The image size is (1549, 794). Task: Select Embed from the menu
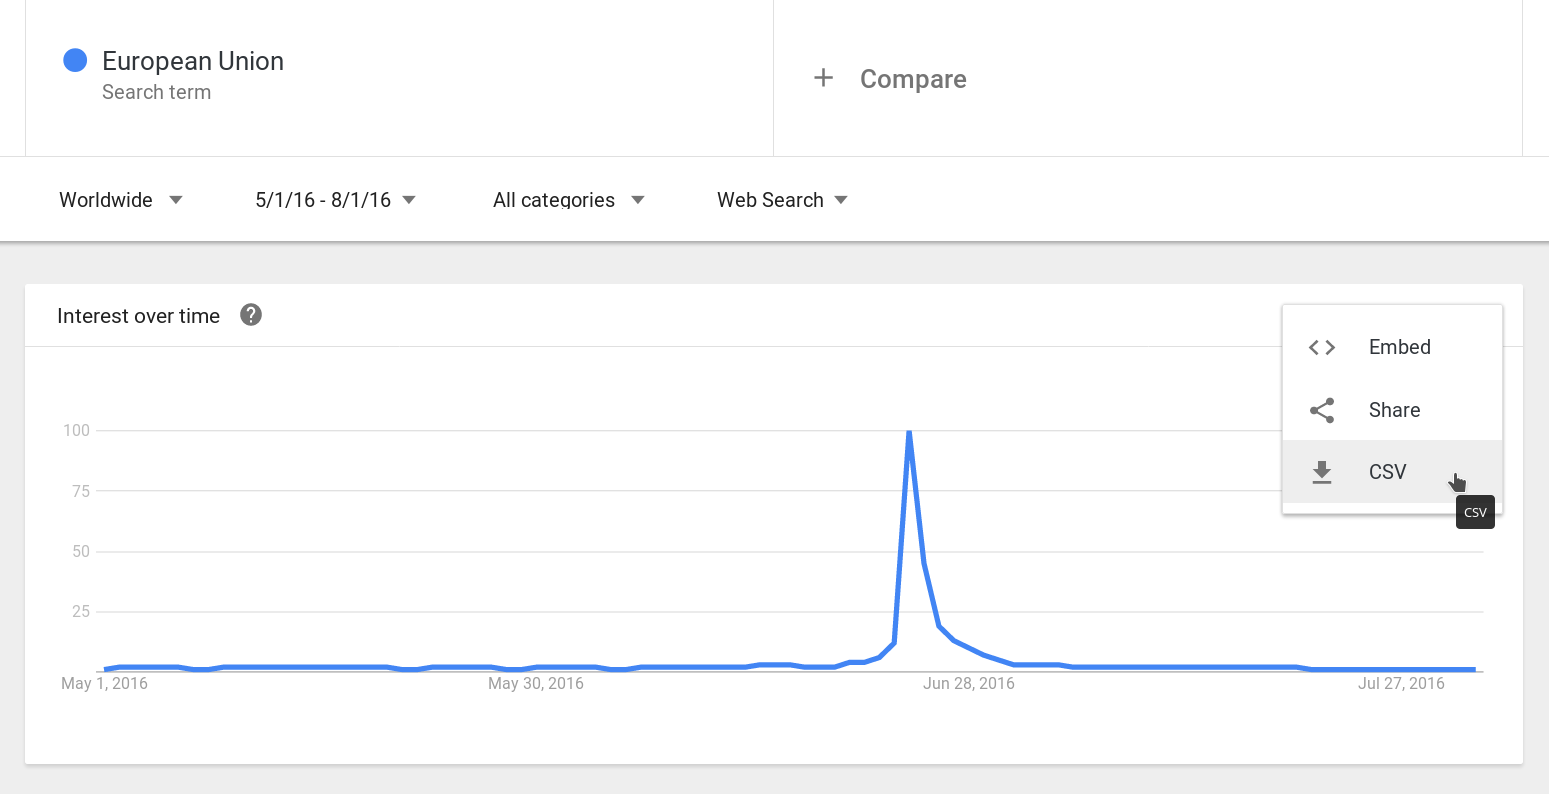click(x=1392, y=347)
